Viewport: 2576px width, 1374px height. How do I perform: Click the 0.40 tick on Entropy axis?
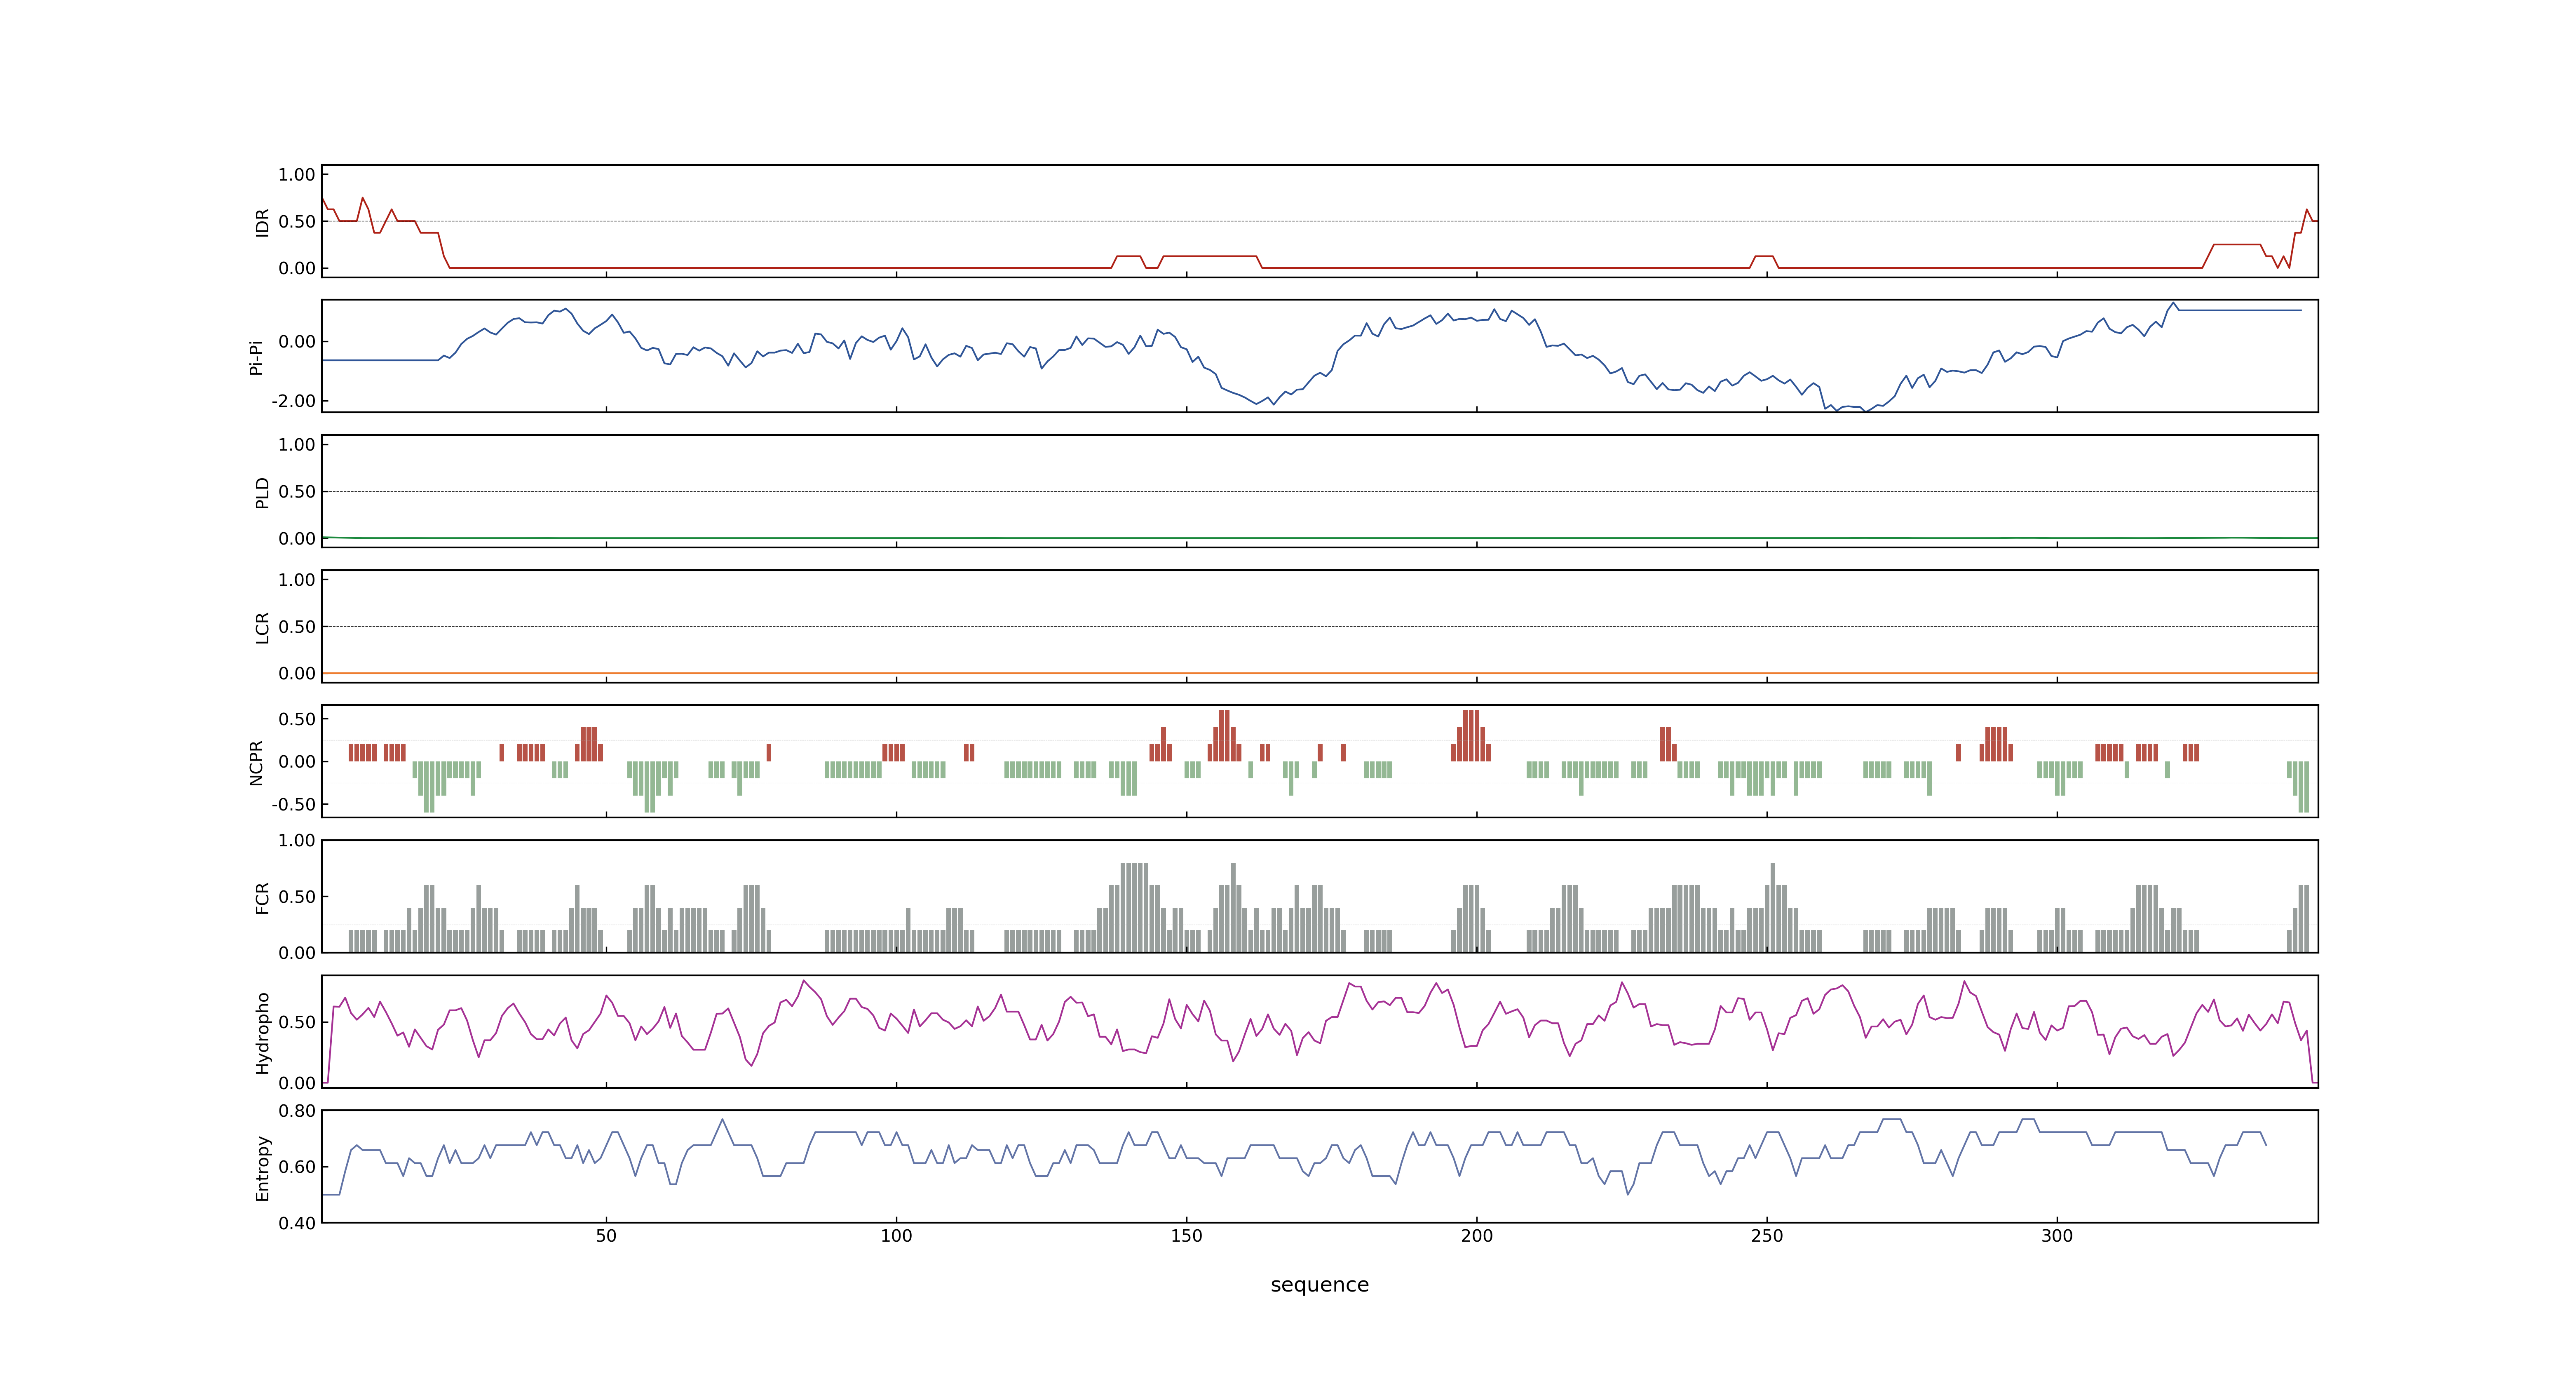pos(297,1223)
